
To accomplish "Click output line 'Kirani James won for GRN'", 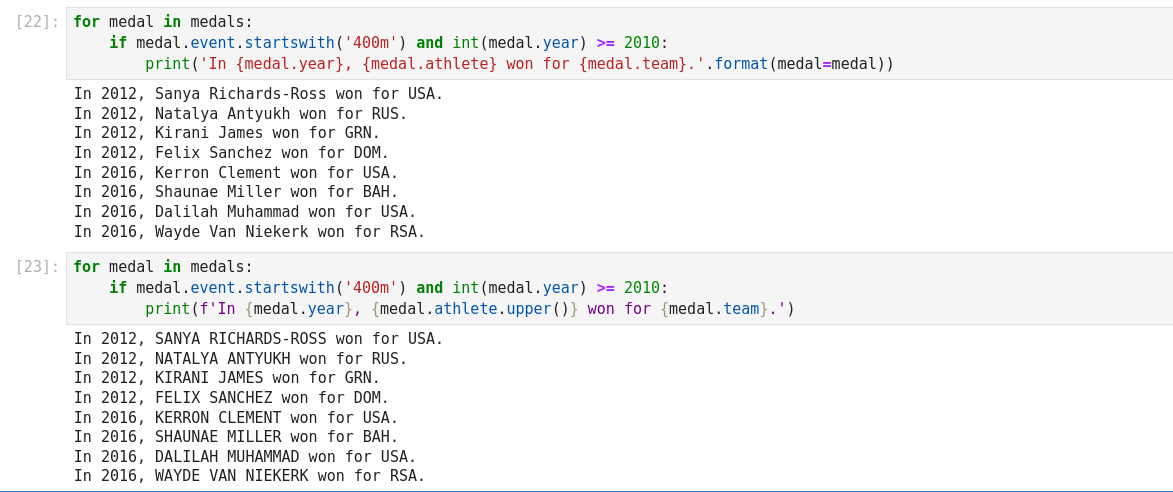I will click(x=227, y=133).
